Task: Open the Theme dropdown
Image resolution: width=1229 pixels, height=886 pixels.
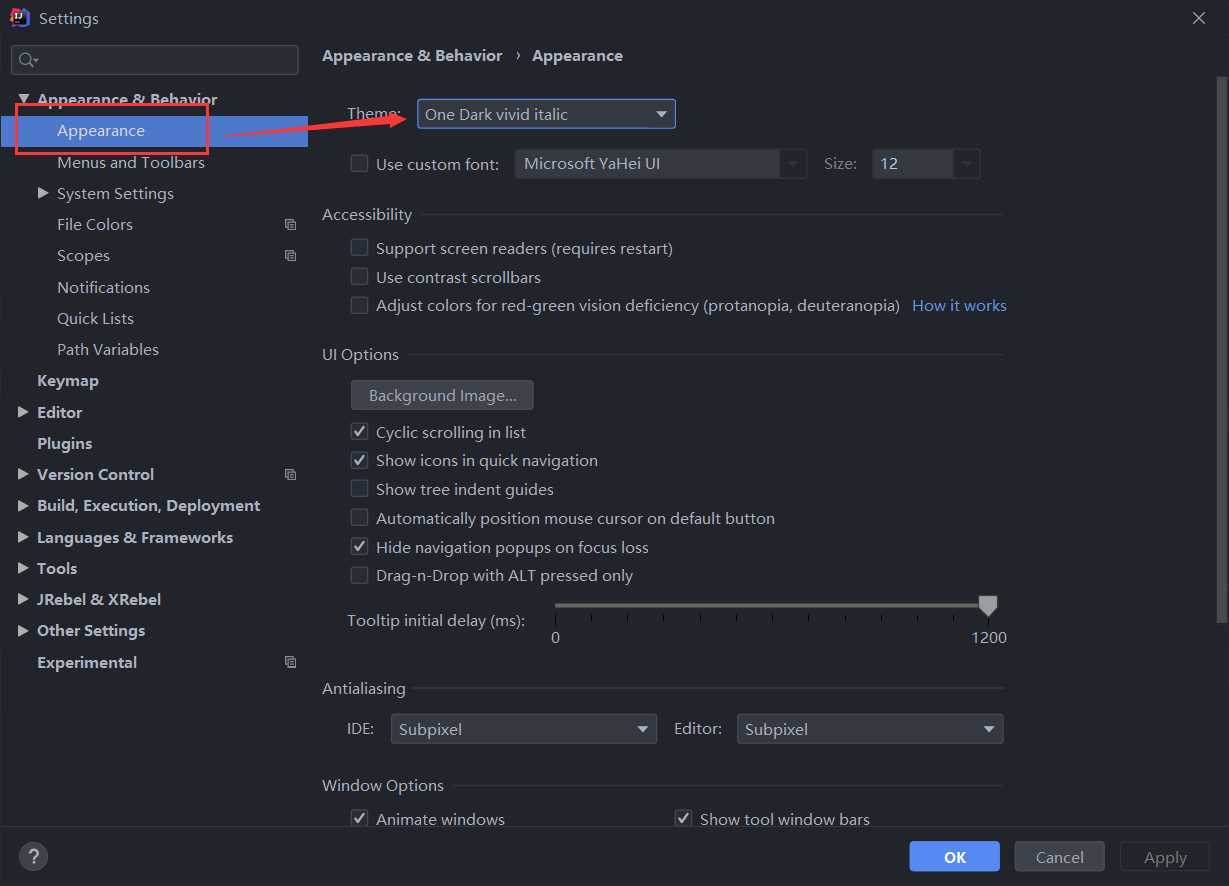Action: click(546, 114)
